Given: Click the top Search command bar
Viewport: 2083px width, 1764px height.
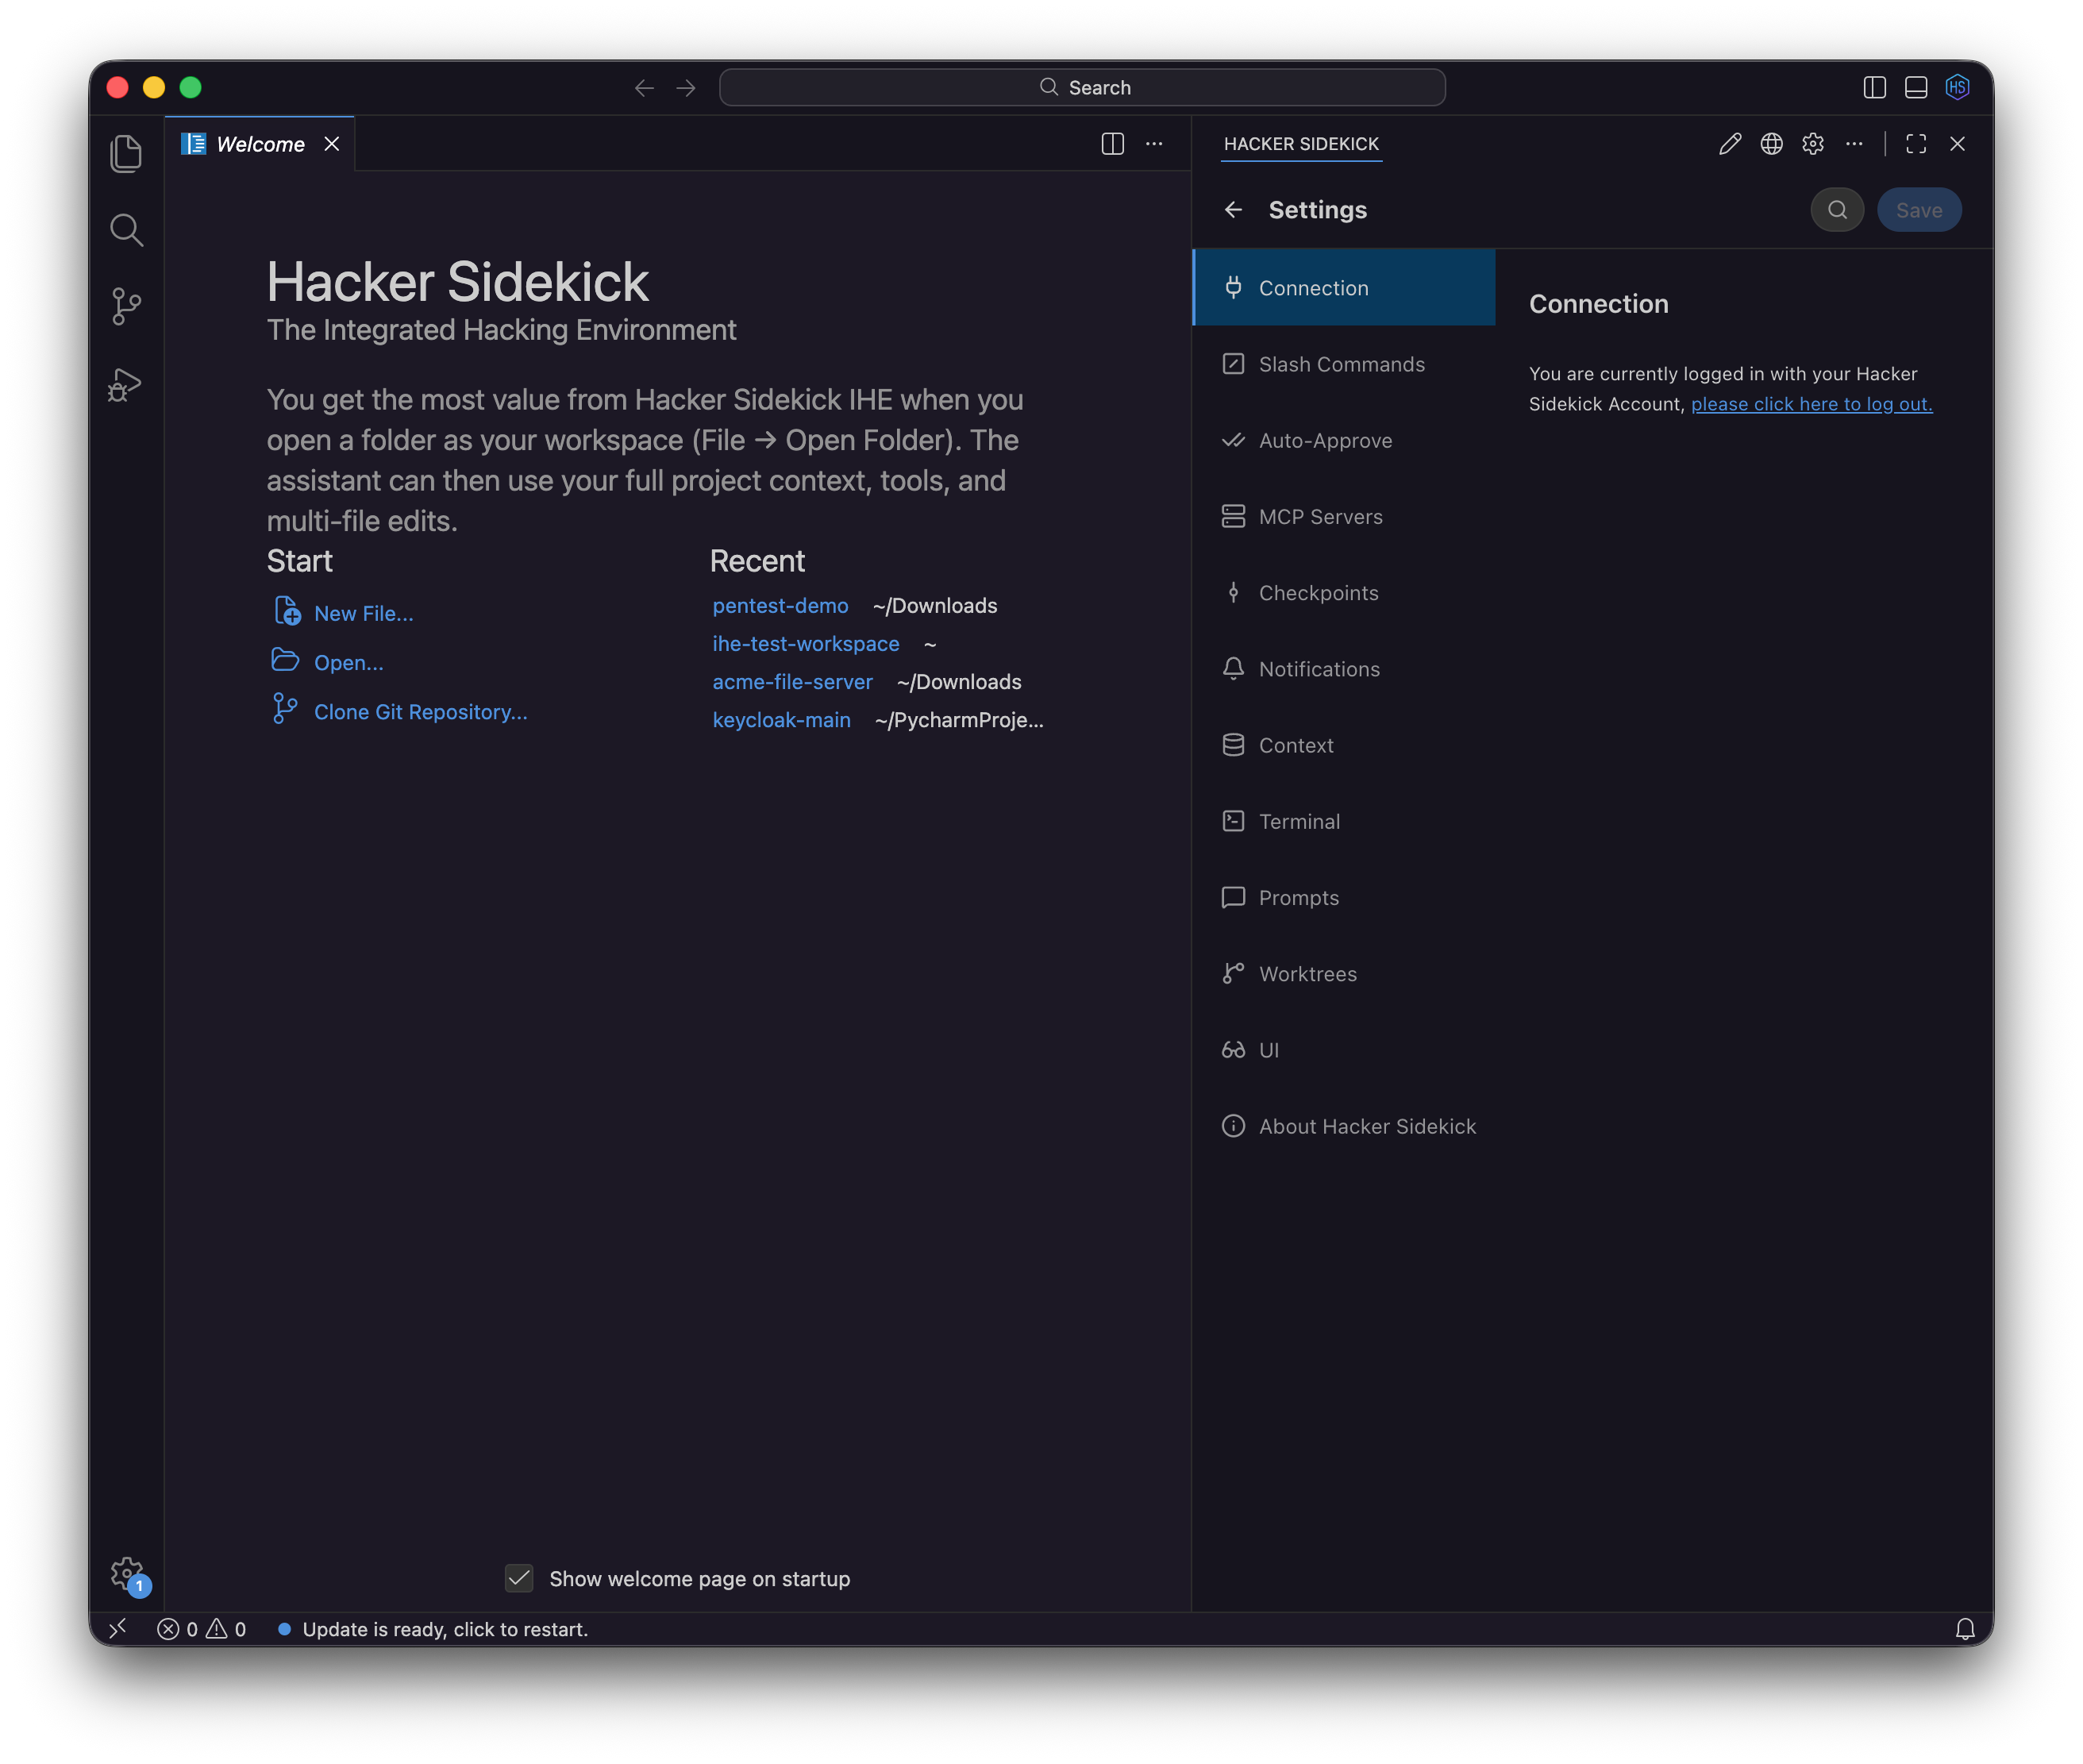Looking at the screenshot, I should (1082, 88).
